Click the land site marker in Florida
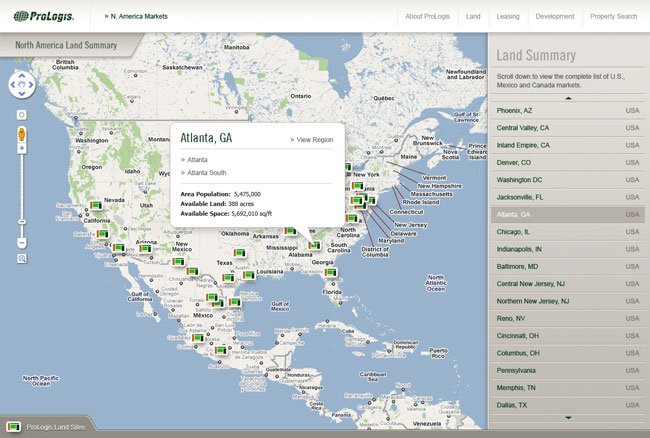 pyautogui.click(x=330, y=272)
